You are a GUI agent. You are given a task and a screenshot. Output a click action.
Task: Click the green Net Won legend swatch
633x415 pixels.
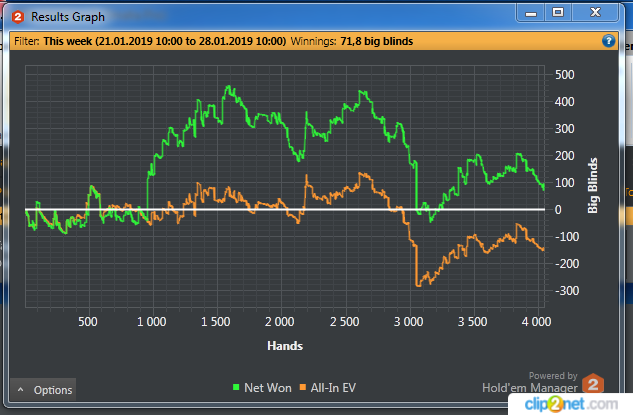tap(236, 388)
